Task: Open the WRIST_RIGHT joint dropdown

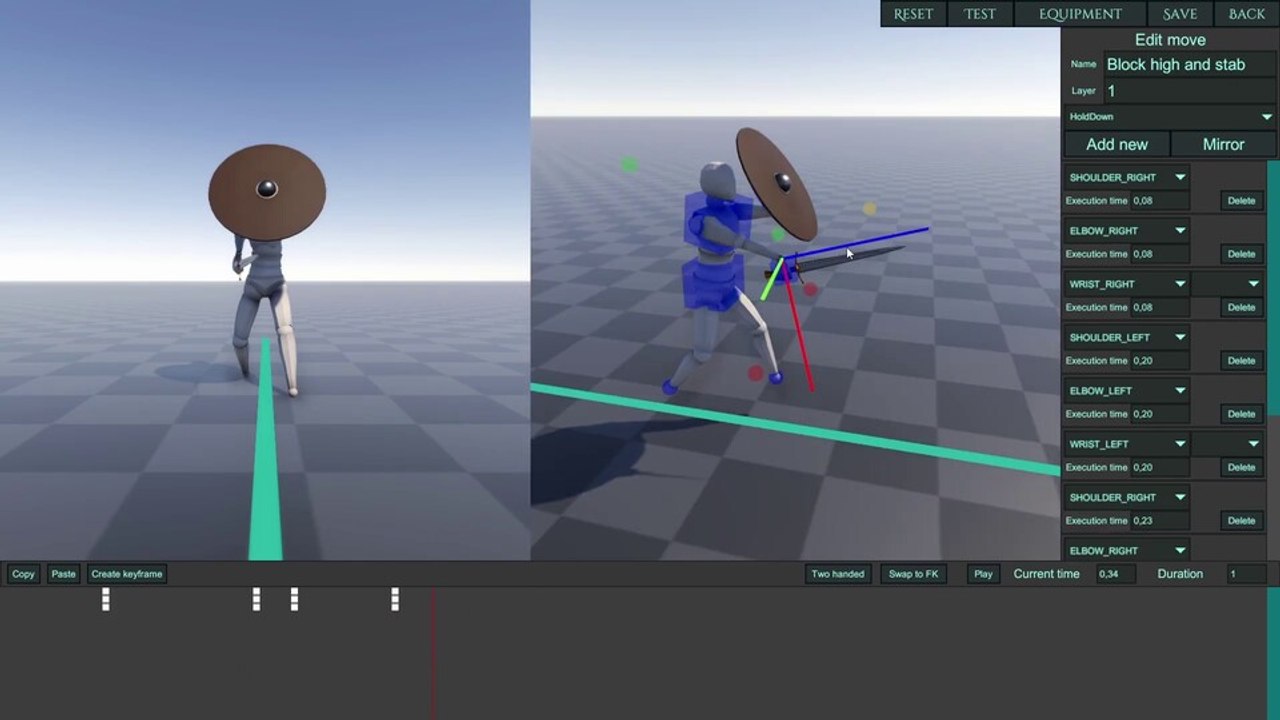Action: pos(1126,284)
